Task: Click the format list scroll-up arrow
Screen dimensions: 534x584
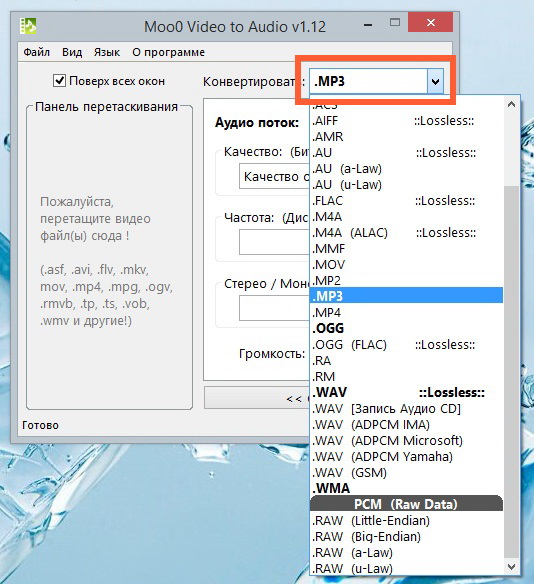Action: [511, 105]
